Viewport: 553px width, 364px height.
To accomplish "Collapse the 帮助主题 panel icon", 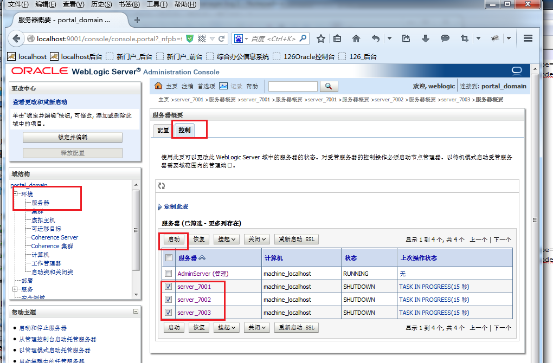I will (135, 312).
